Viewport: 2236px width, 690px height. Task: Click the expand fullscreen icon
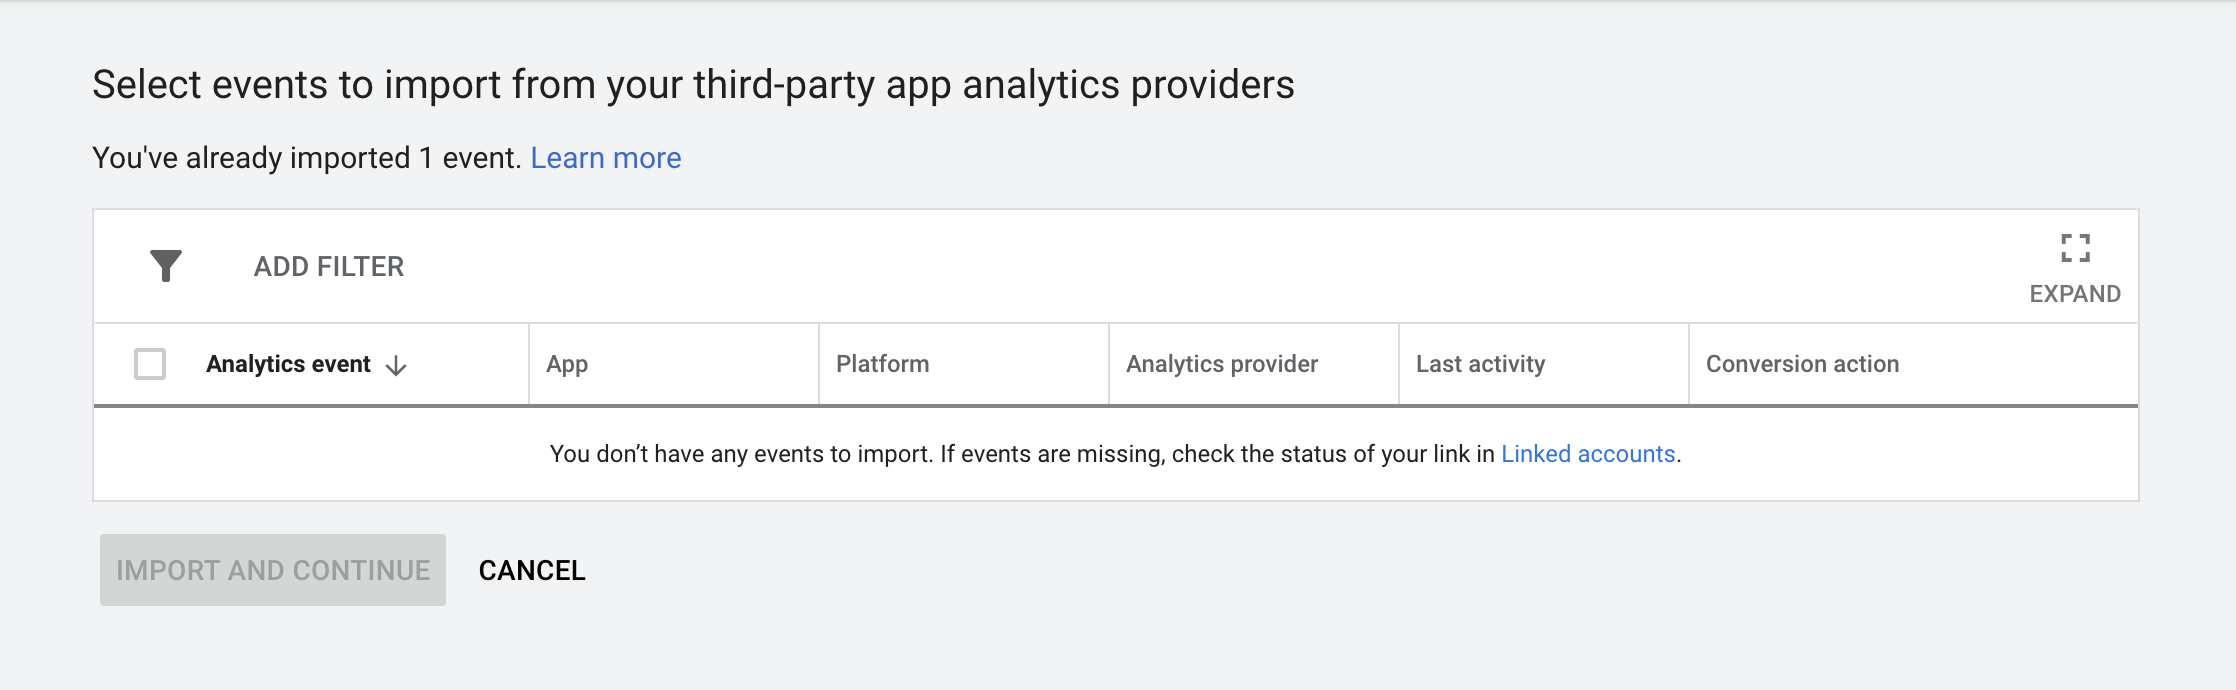pyautogui.click(x=2075, y=248)
